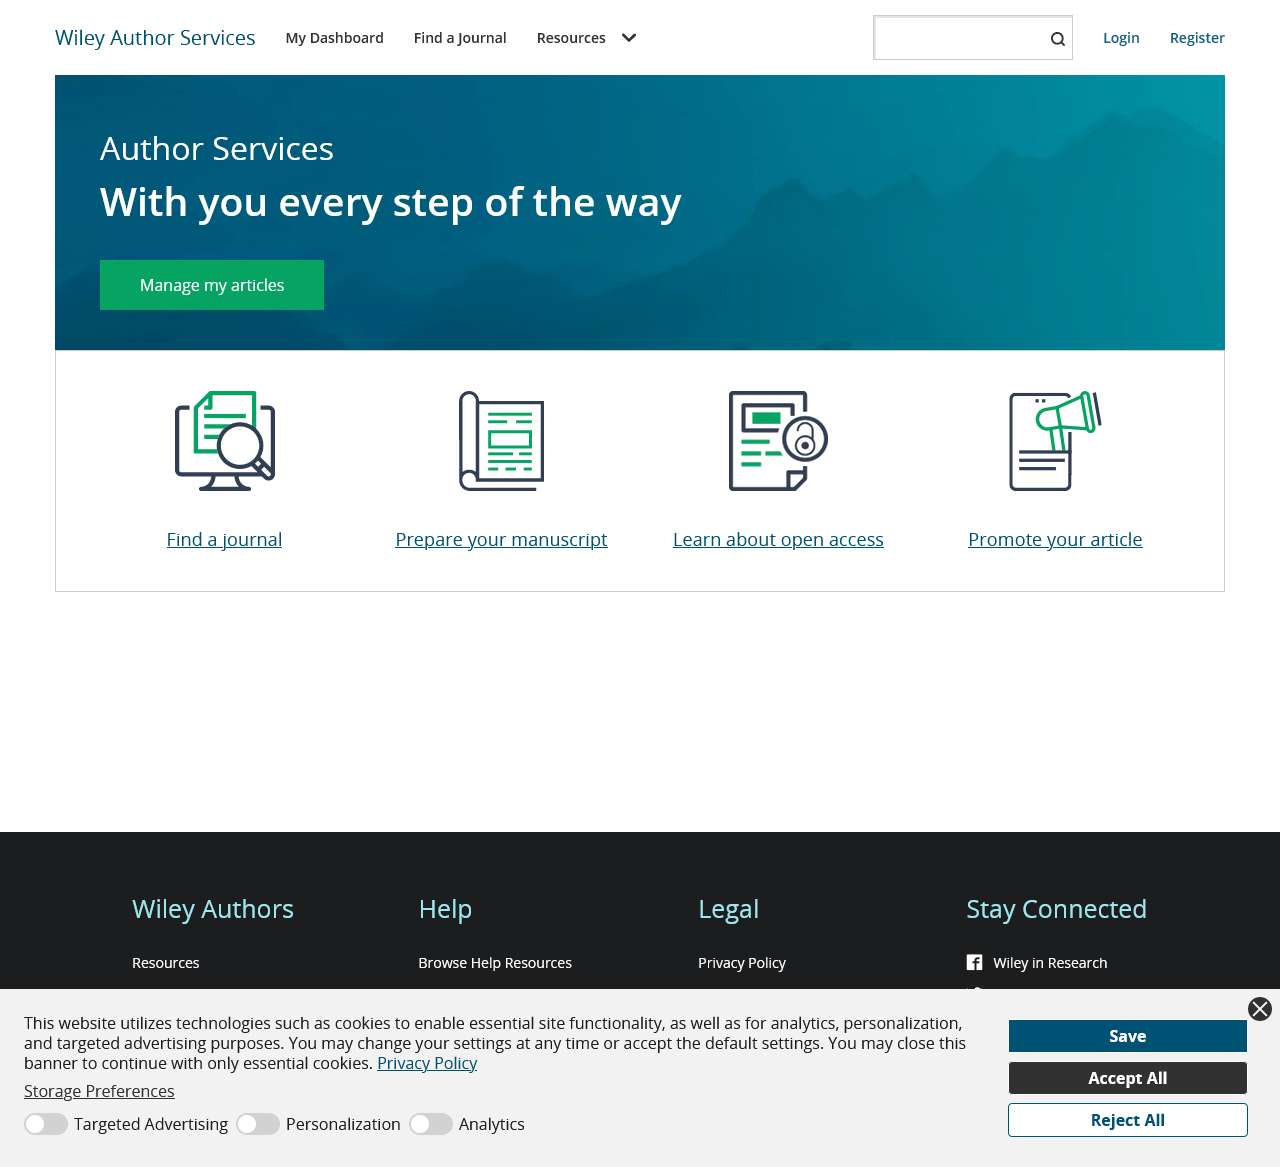The image size is (1280, 1167).
Task: Click the Reject All cookies button
Action: click(x=1128, y=1120)
